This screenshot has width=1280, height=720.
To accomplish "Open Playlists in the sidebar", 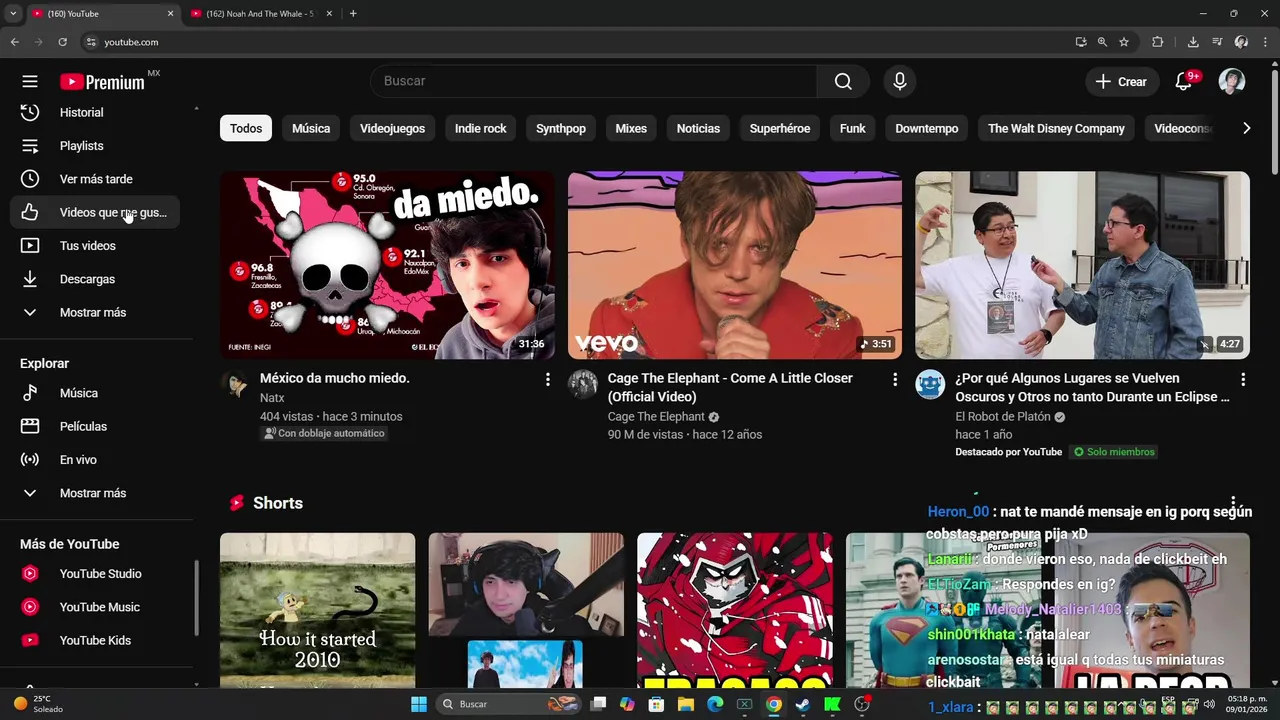I will click(x=96, y=146).
